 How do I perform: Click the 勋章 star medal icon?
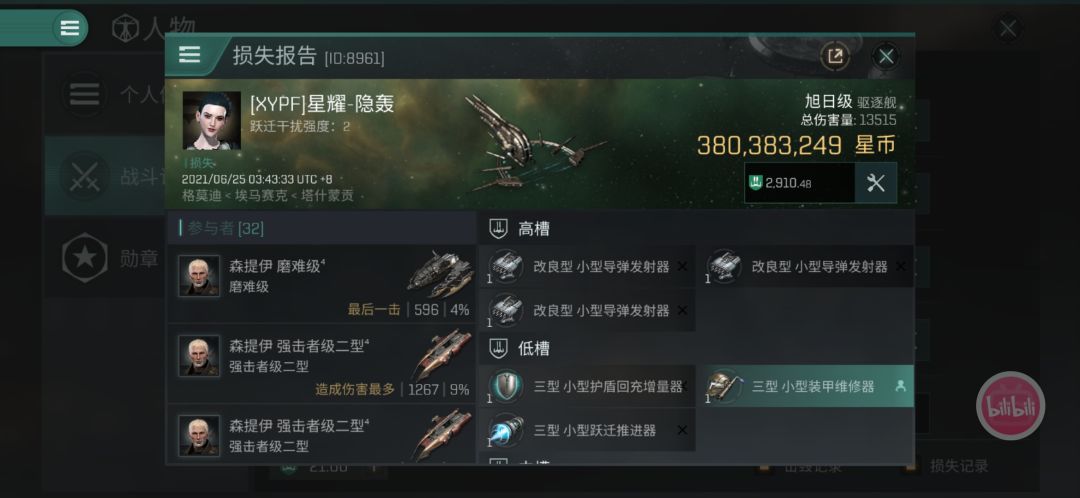[85, 258]
